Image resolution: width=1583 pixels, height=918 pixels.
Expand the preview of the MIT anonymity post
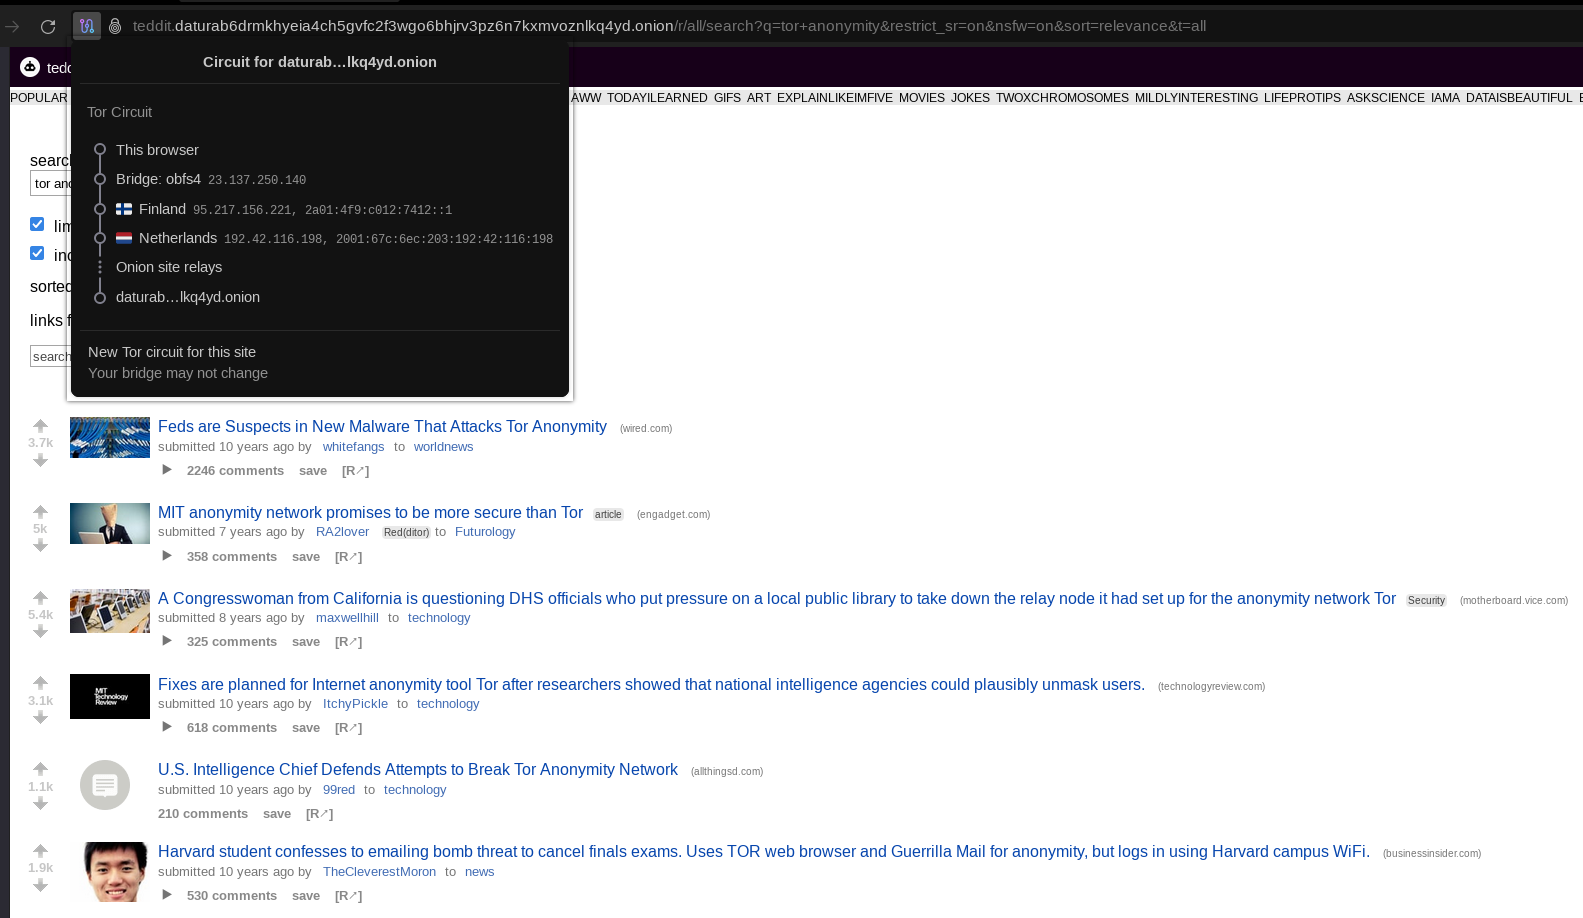click(167, 556)
